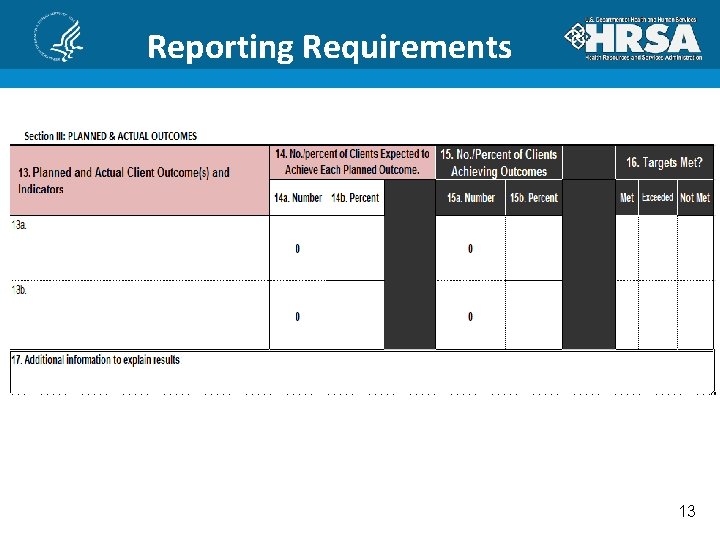Click the Not Met column header
720x540 pixels.
click(x=695, y=198)
